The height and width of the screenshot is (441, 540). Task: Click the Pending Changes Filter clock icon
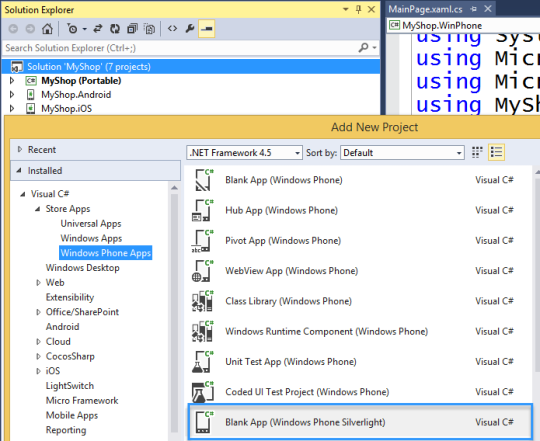pyautogui.click(x=72, y=29)
